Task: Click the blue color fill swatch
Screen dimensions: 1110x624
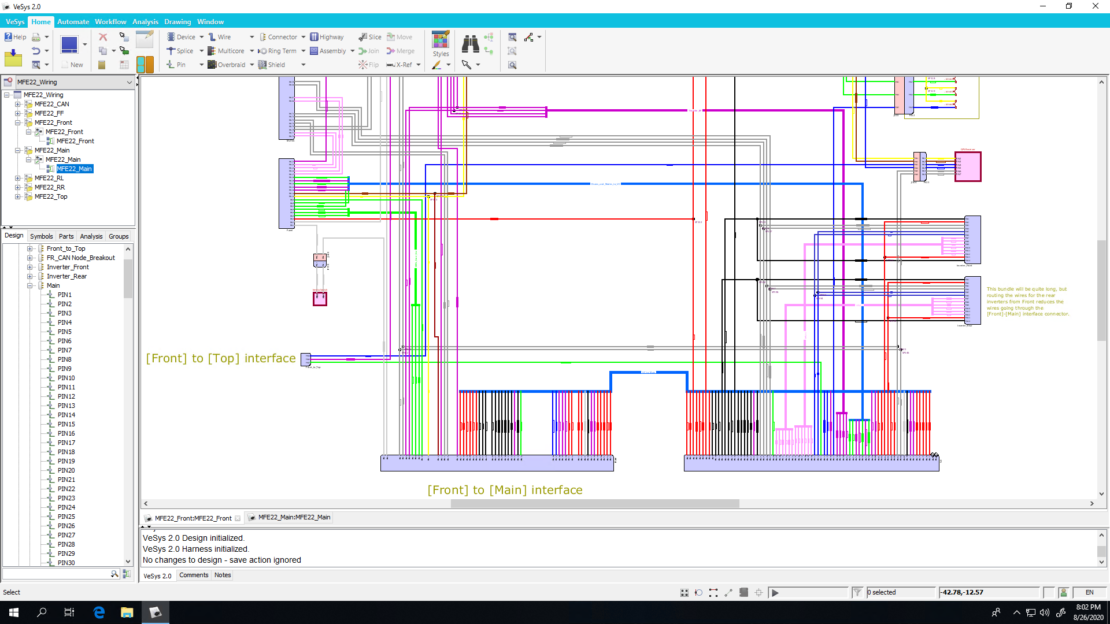Action: point(69,45)
